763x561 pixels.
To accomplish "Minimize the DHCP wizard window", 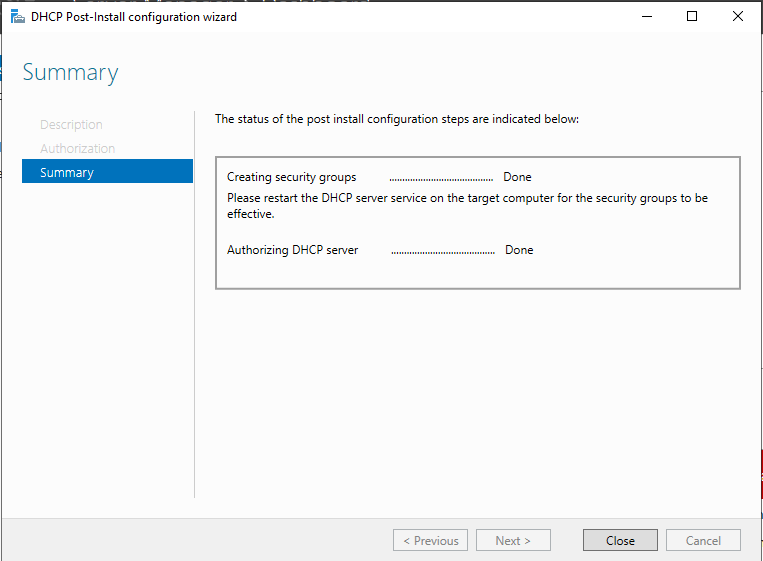I will point(647,17).
